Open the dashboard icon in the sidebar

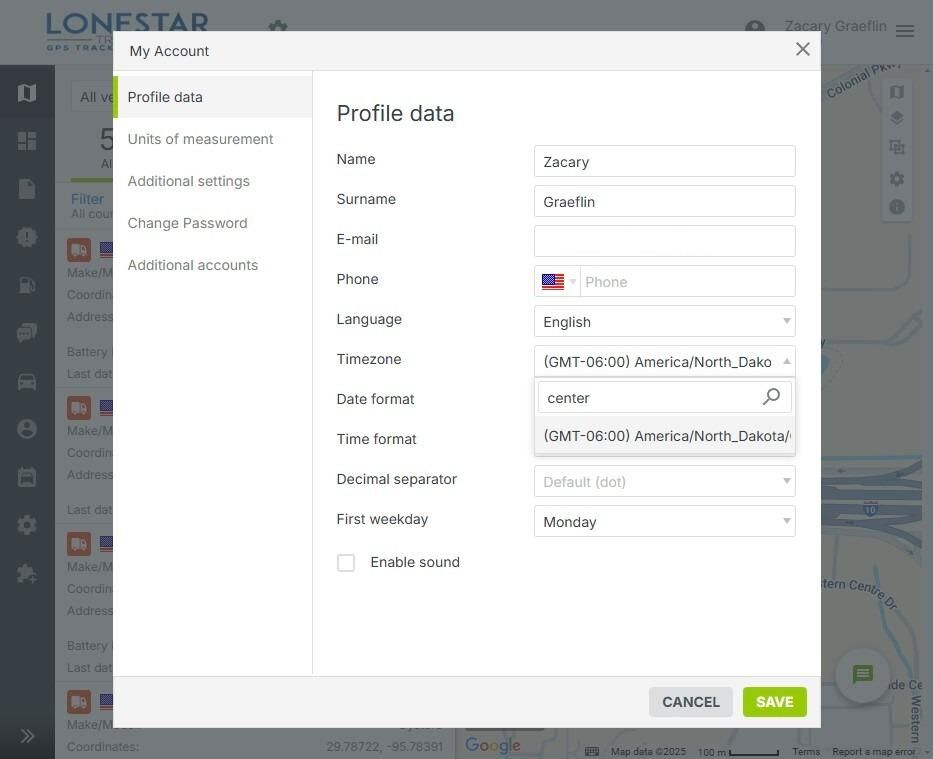pos(27,141)
